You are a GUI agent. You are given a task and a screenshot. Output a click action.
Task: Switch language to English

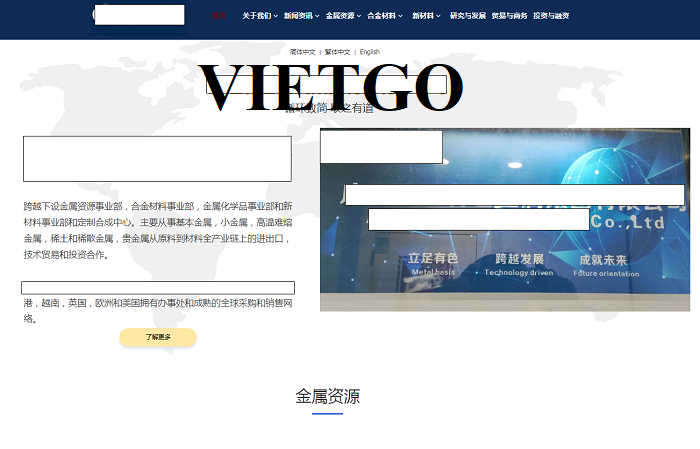[370, 52]
